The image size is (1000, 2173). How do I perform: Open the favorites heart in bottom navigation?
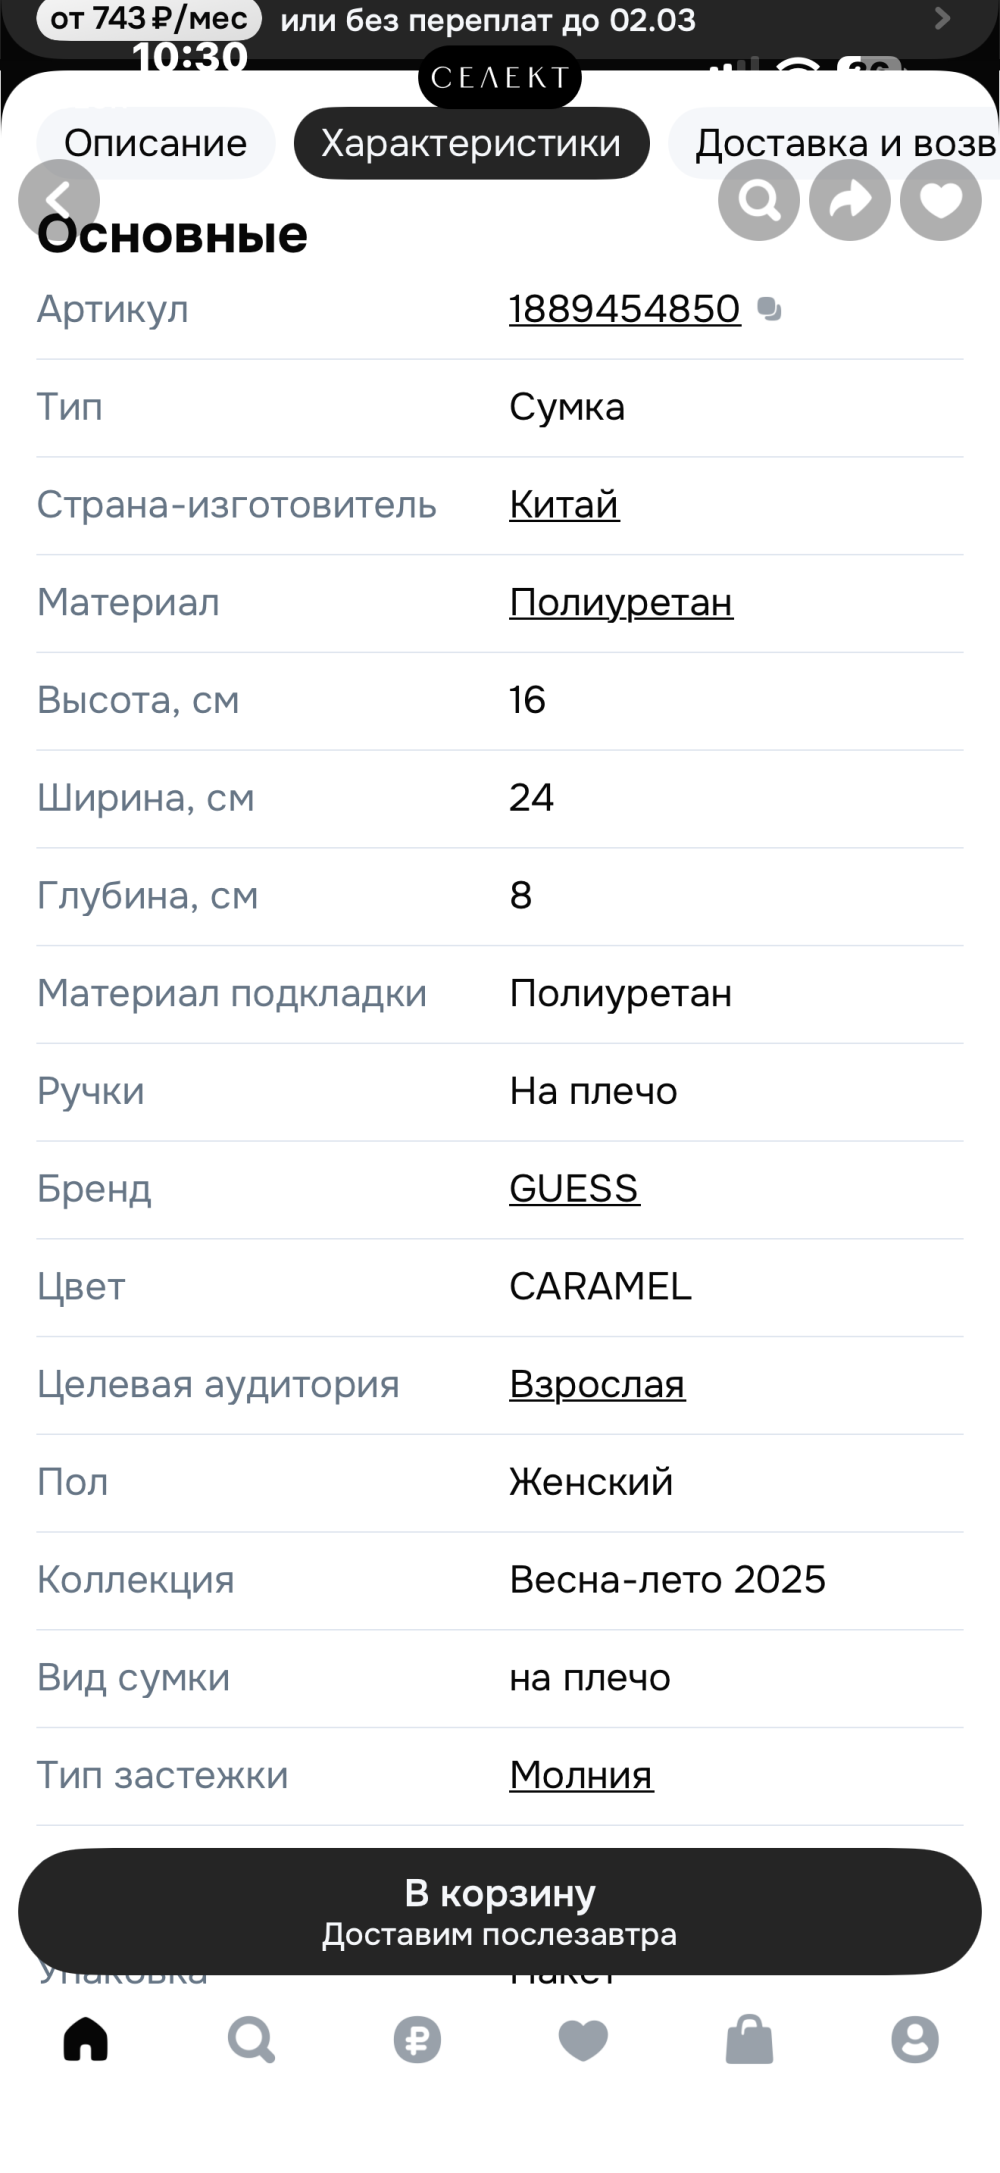click(584, 2040)
